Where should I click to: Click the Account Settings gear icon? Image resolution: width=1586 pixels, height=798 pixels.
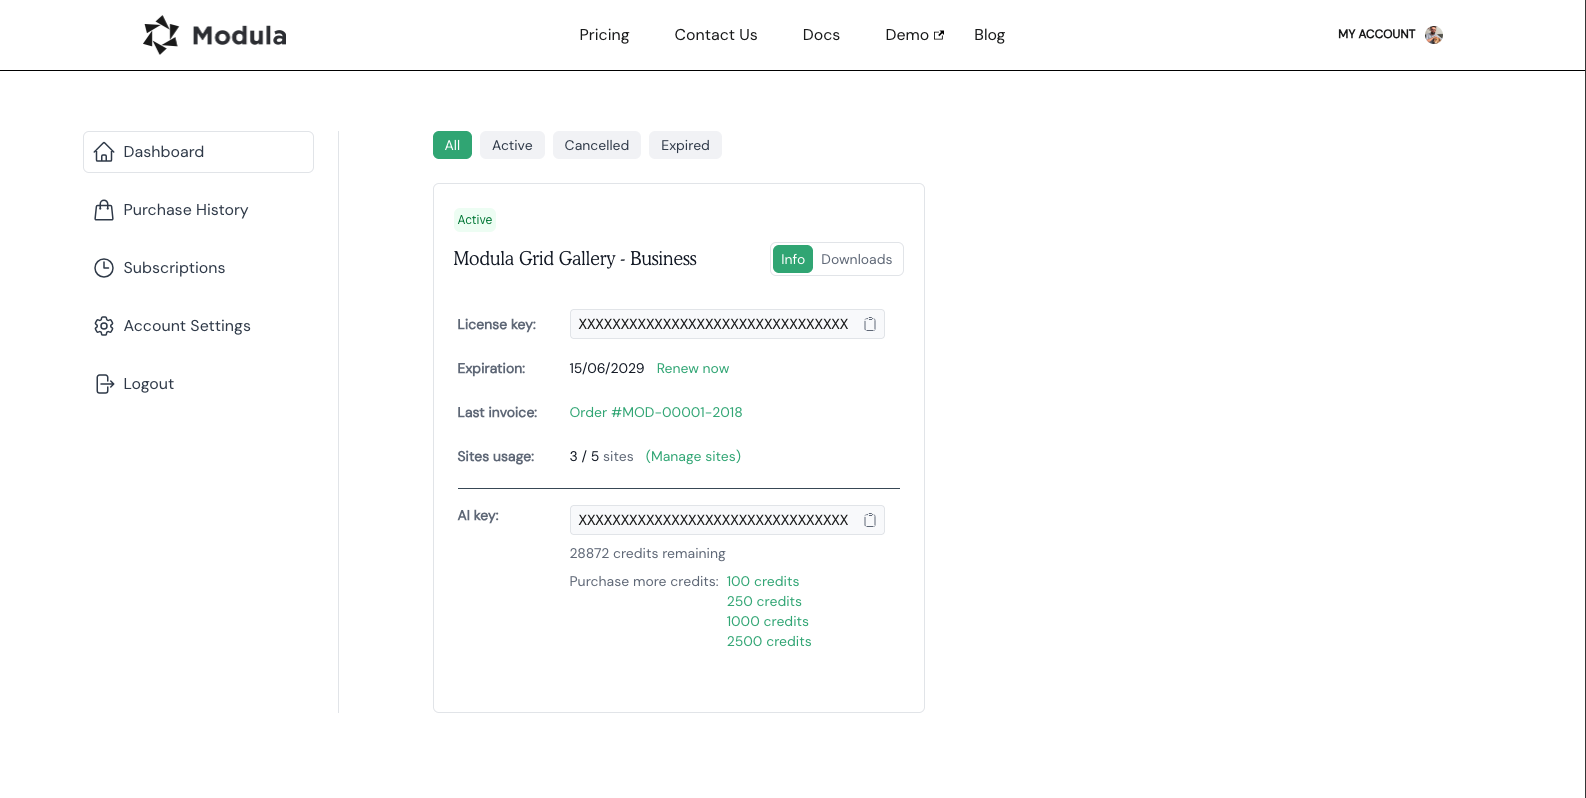coord(104,326)
